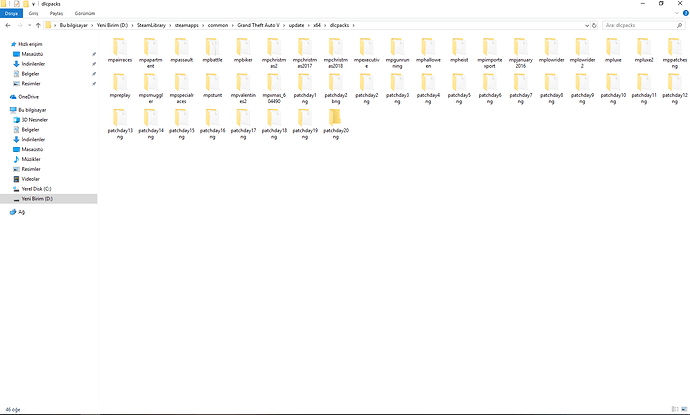The height and width of the screenshot is (415, 690).
Task: Open the patchday10ng folder
Action: (x=613, y=88)
